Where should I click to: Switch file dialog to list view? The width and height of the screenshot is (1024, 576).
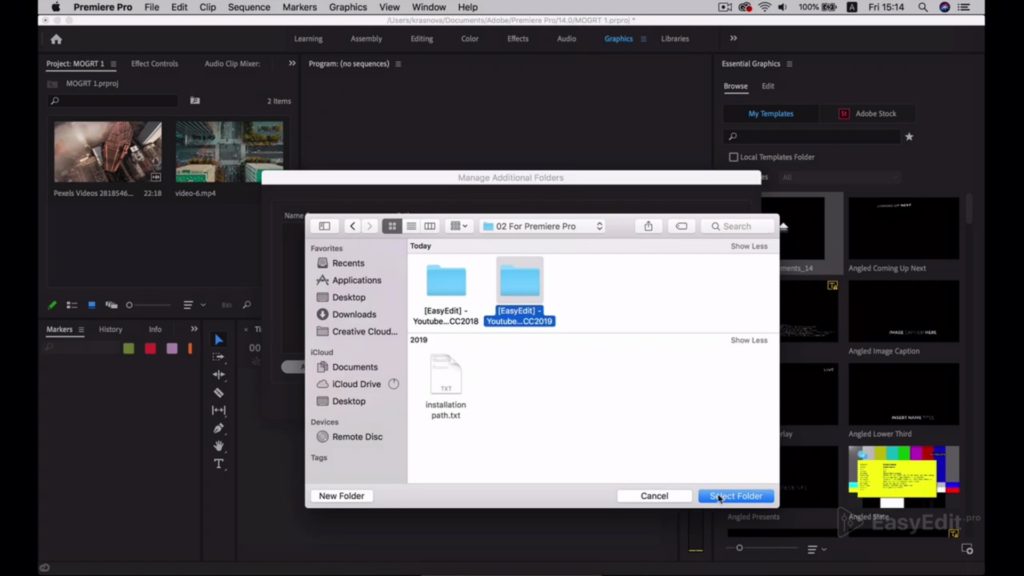[x=411, y=226]
